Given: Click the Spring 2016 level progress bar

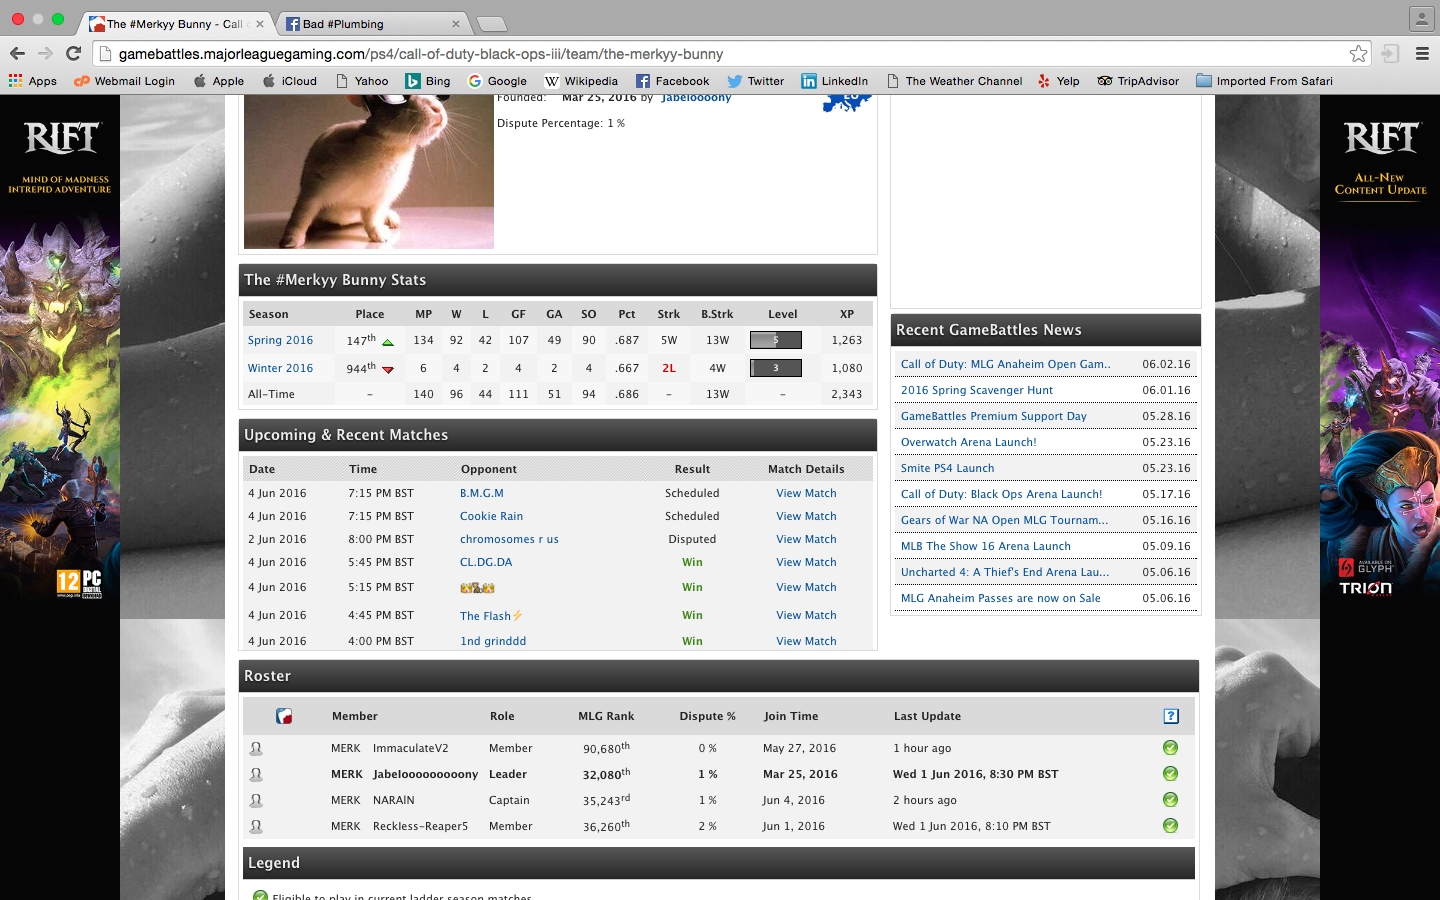Looking at the screenshot, I should (x=776, y=340).
